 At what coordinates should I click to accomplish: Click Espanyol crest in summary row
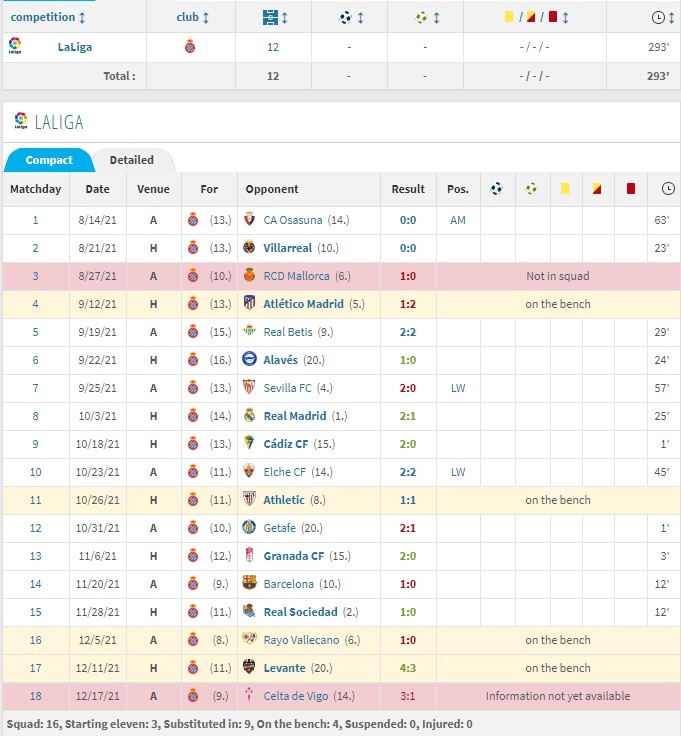point(190,46)
